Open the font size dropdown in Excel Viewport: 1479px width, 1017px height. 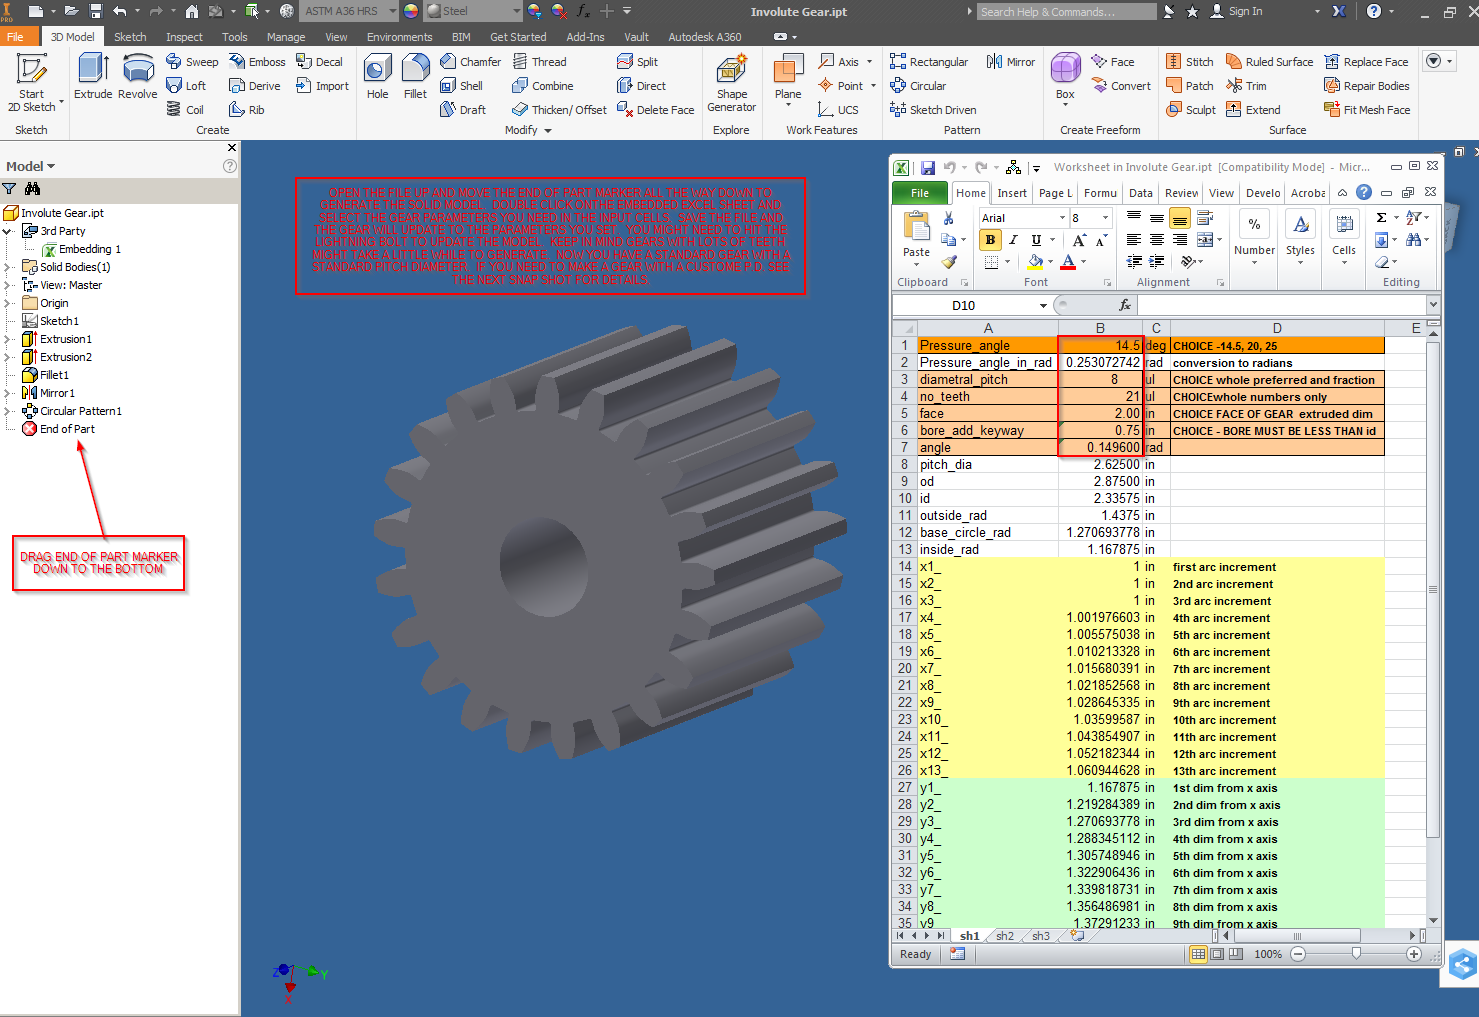1103,217
